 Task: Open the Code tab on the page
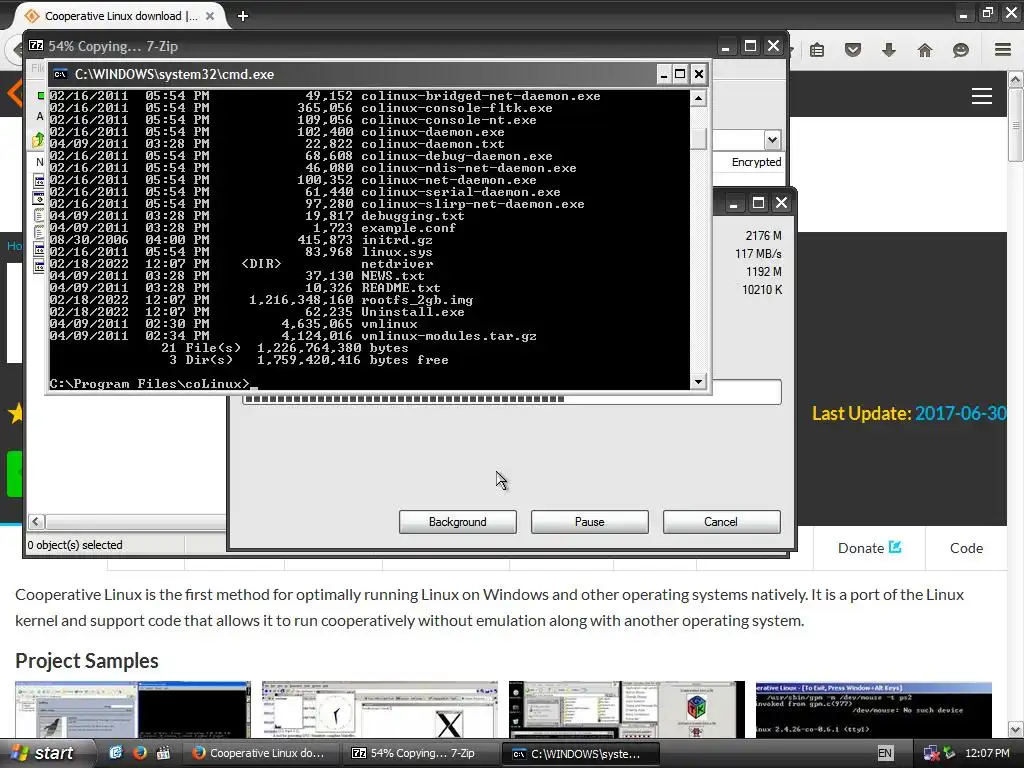pyautogui.click(x=966, y=548)
